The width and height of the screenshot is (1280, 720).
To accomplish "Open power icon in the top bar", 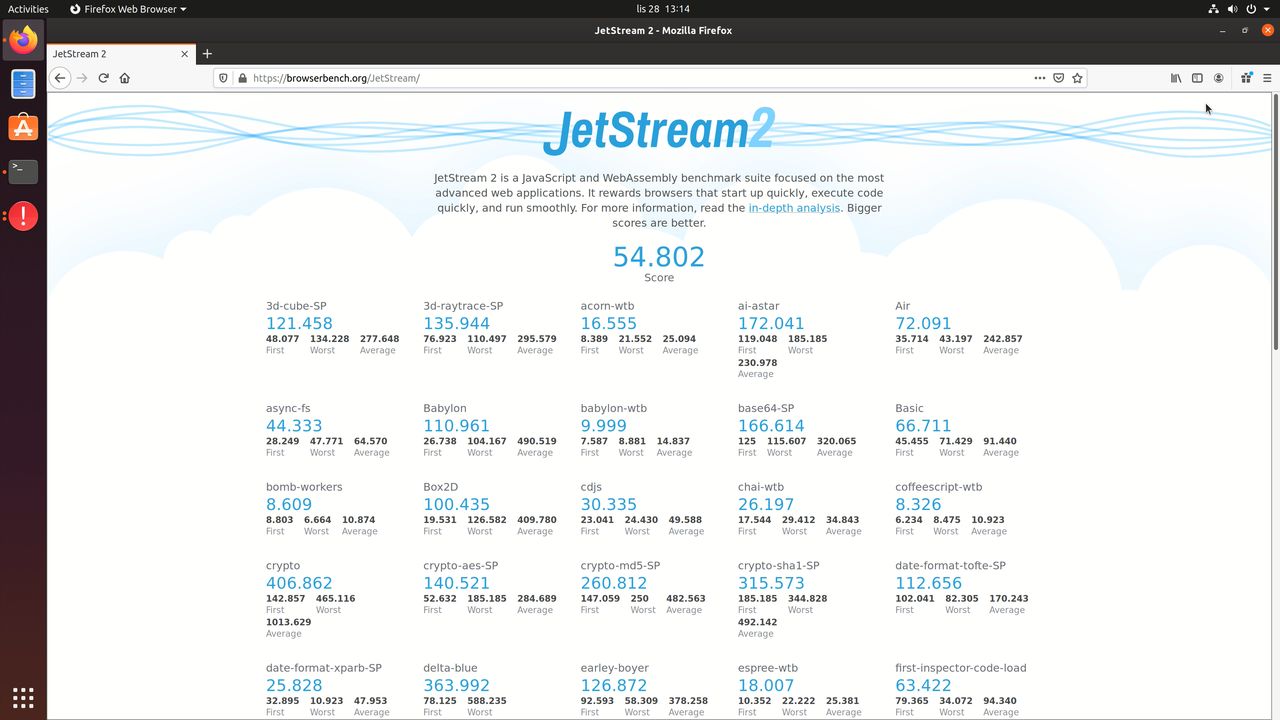I will click(1251, 9).
